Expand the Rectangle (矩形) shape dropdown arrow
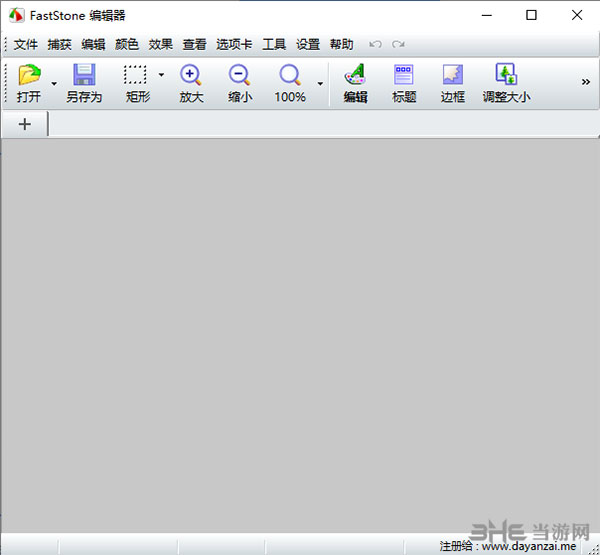600x555 pixels. [x=161, y=75]
